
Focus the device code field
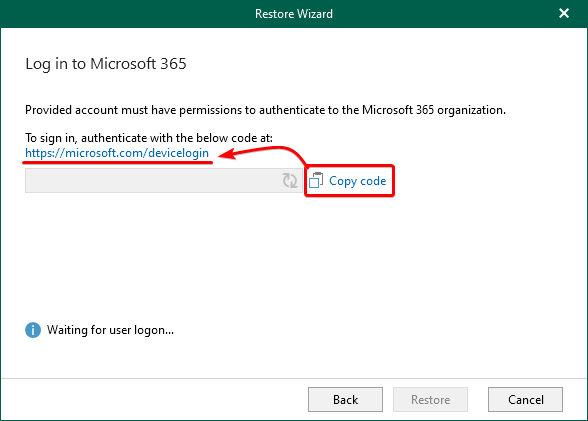(164, 181)
